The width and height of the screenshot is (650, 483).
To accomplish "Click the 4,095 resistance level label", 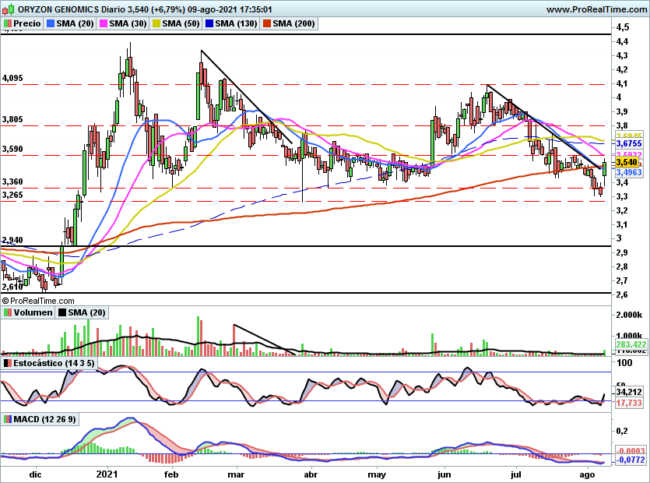I will (13, 78).
